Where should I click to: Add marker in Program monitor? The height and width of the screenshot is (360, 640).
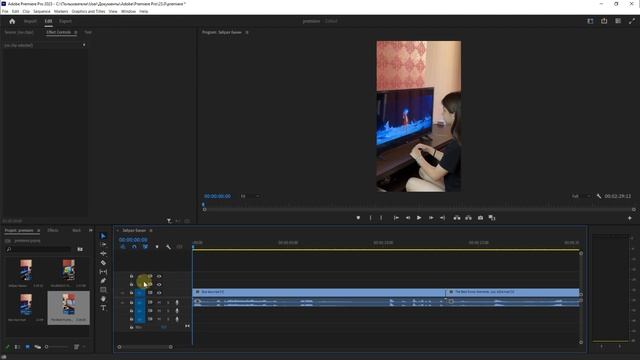(x=358, y=218)
